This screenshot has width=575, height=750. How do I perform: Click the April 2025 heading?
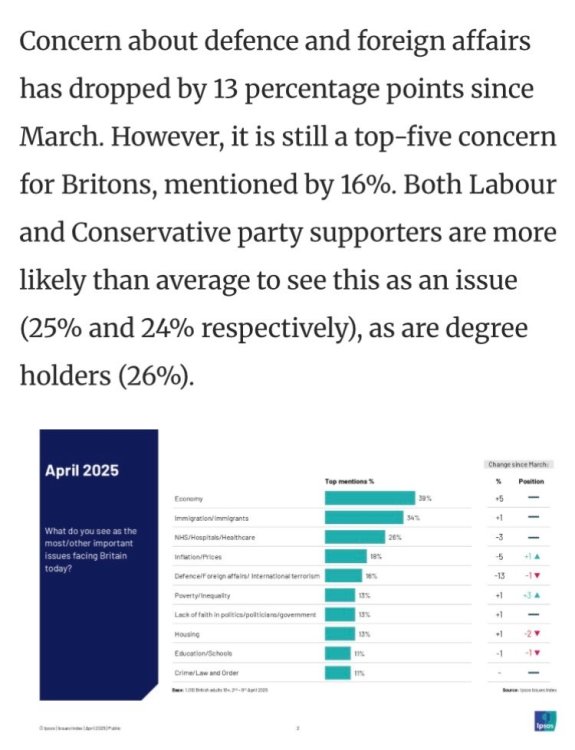[x=82, y=471]
